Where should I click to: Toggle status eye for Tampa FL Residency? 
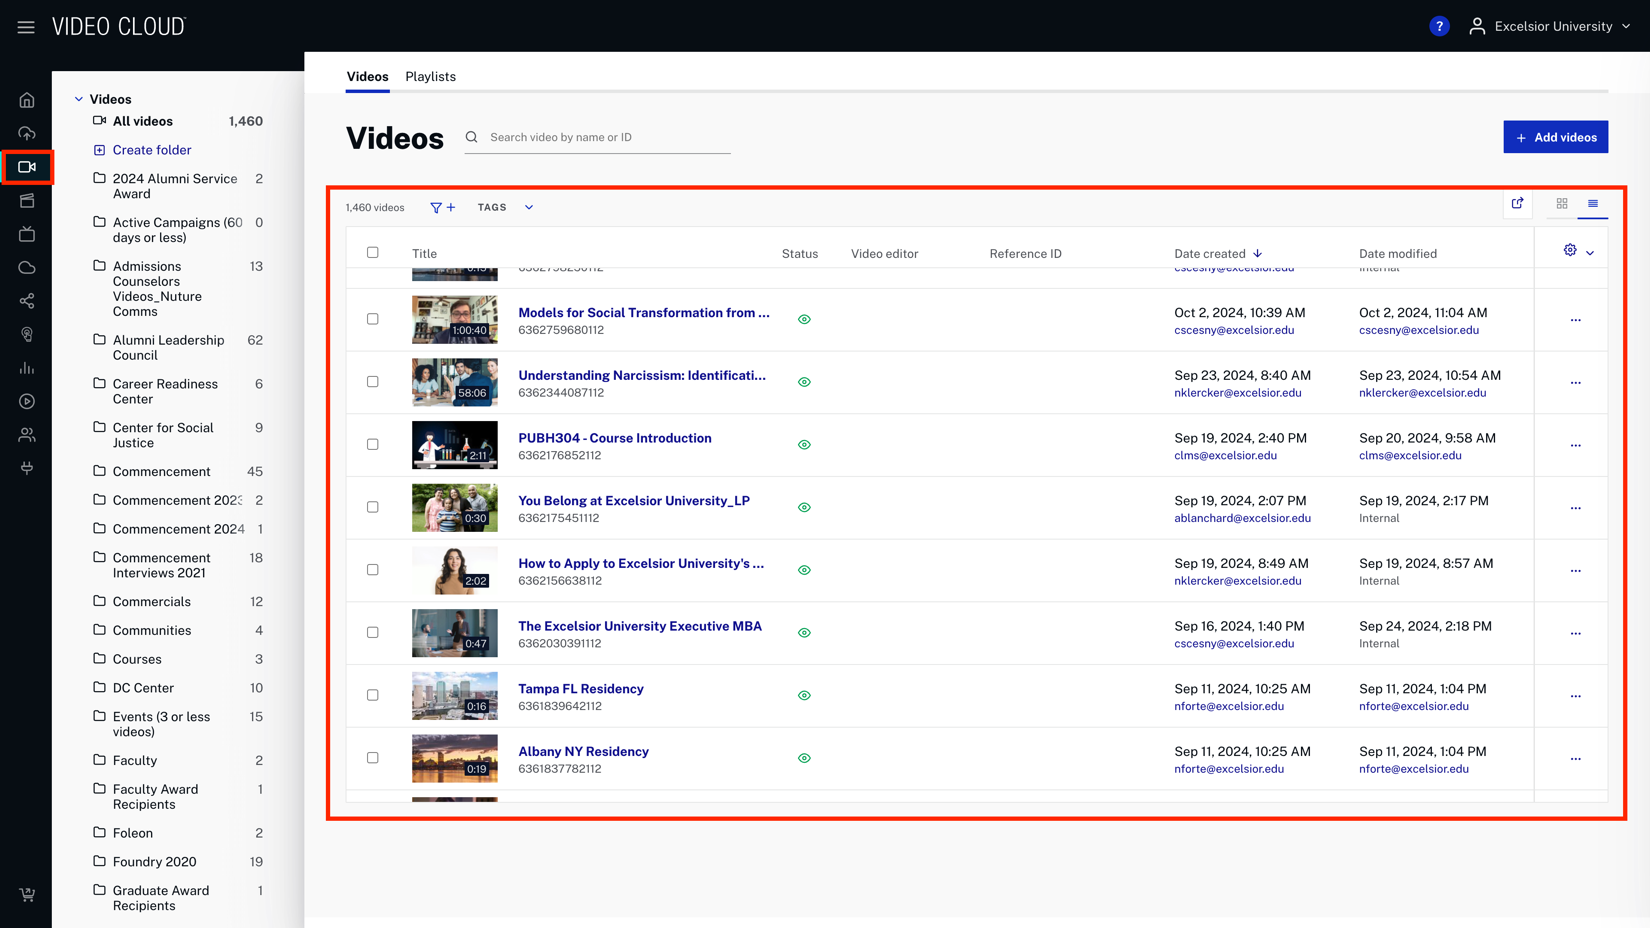804,696
